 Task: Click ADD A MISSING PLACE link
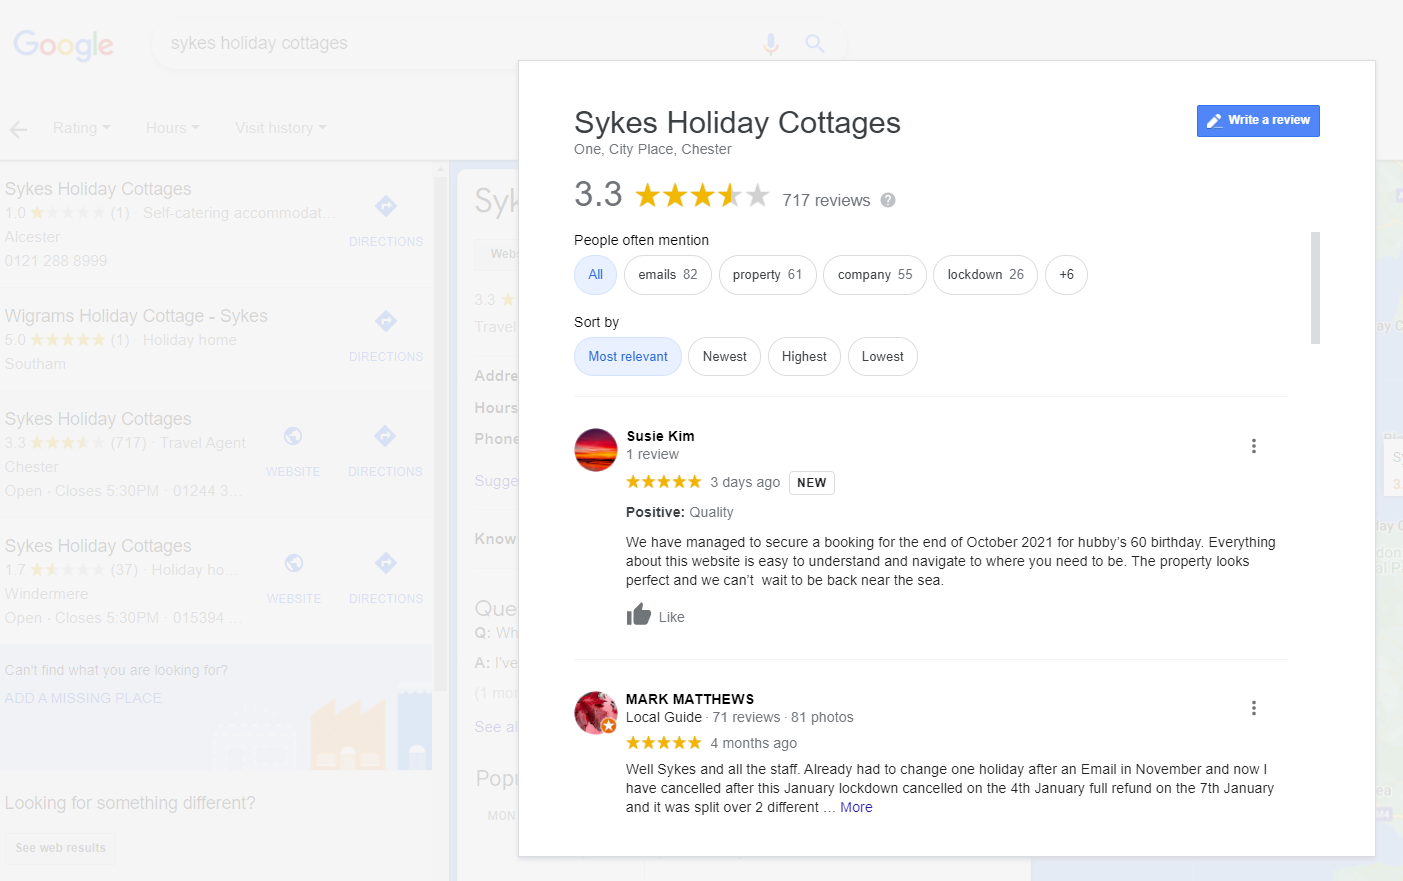coord(83,698)
